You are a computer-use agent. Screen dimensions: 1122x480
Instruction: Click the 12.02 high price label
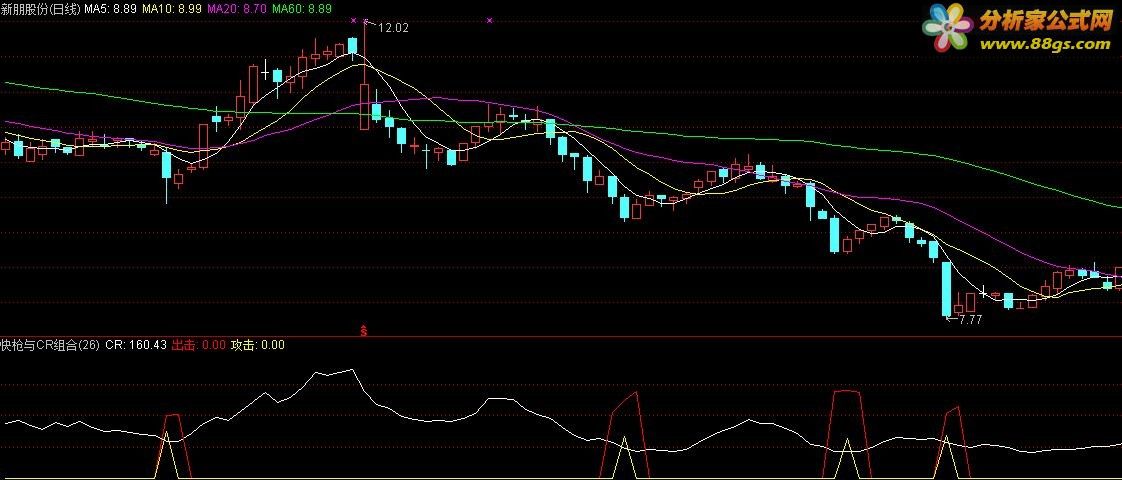(393, 28)
